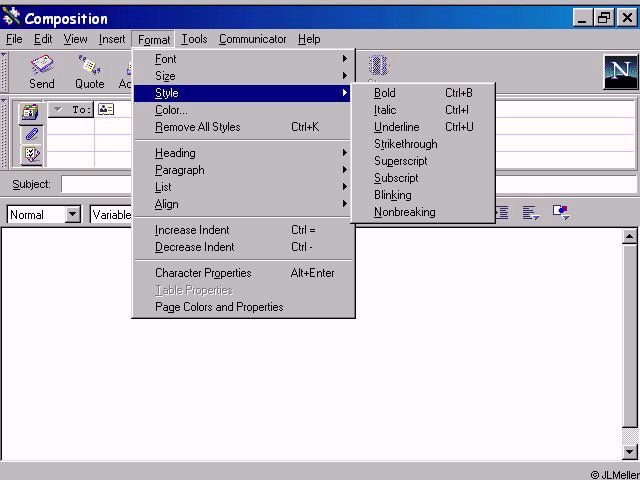Choose Underline from the Style submenu

(x=423, y=127)
